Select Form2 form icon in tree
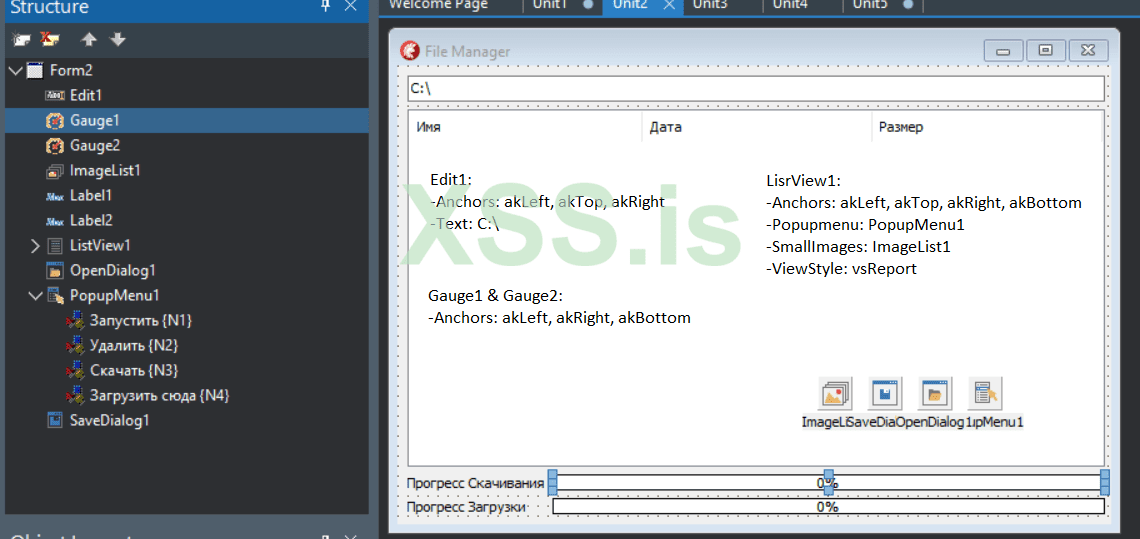Screen dimensions: 1140x539 tap(35, 71)
